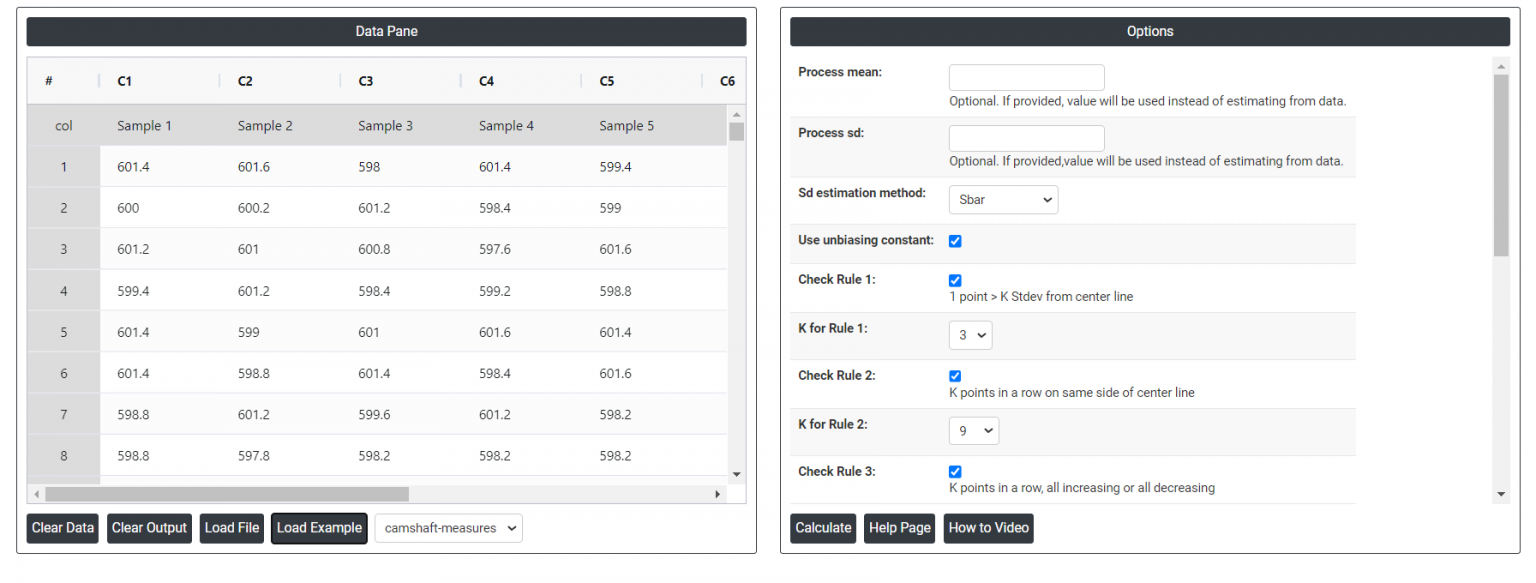
Task: Toggle the Check Rule 3 checkbox
Action: (955, 472)
